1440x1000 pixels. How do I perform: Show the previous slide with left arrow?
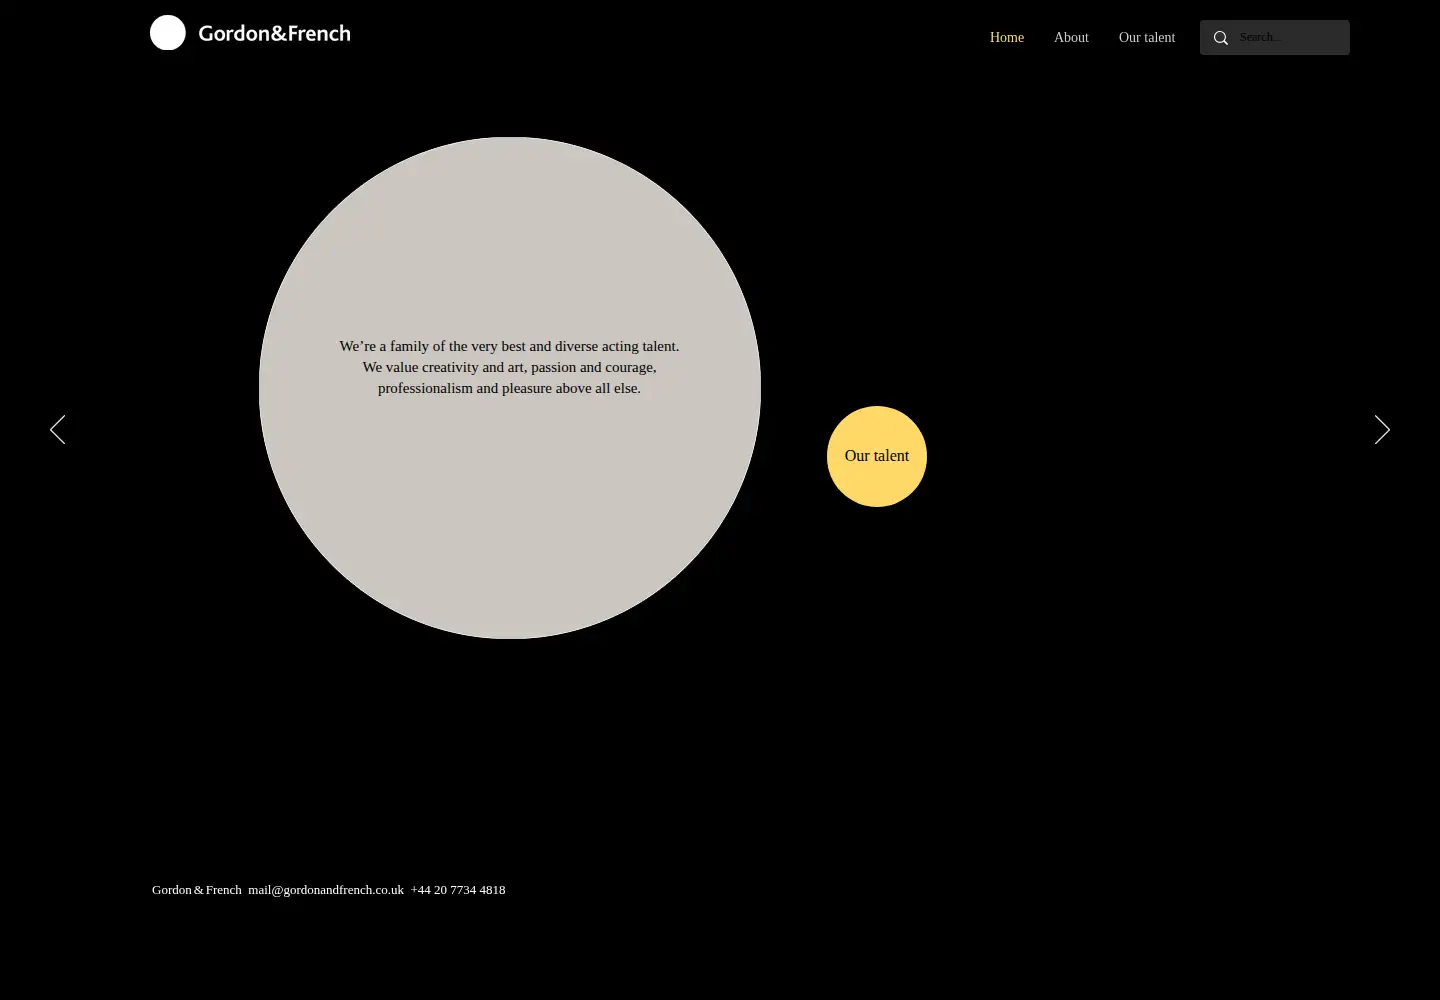coord(58,430)
